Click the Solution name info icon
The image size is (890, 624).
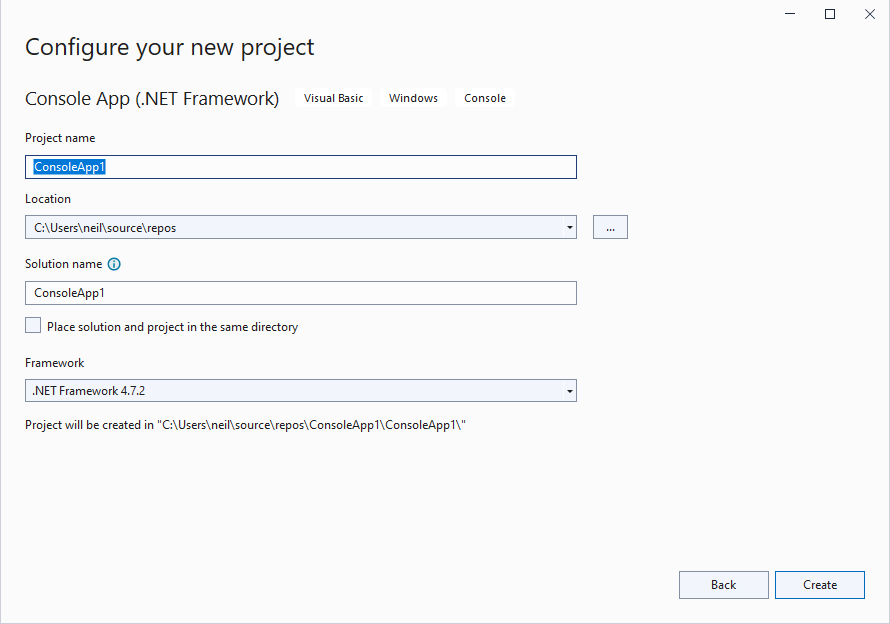(114, 265)
